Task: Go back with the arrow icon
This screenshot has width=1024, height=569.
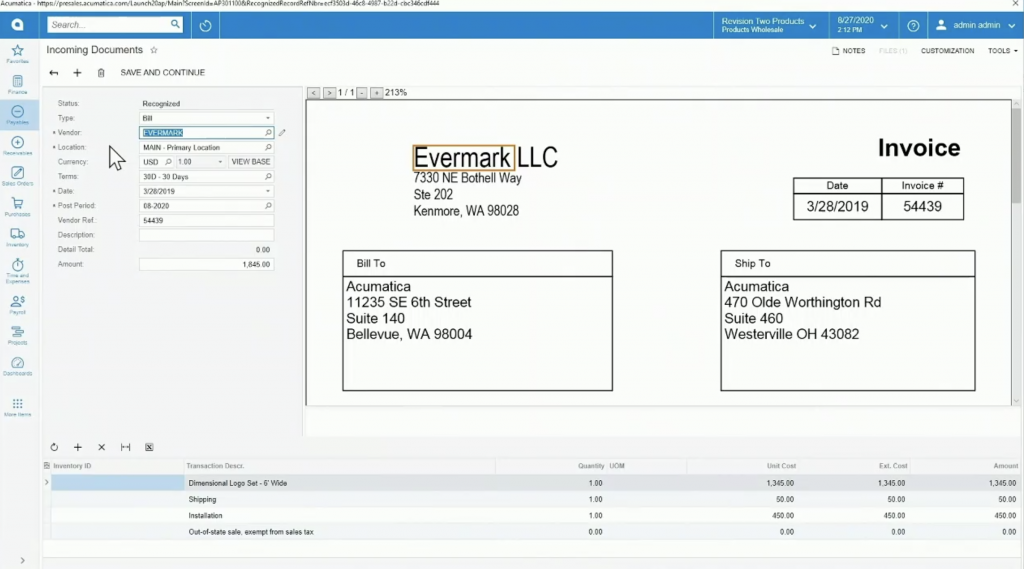Action: (54, 73)
